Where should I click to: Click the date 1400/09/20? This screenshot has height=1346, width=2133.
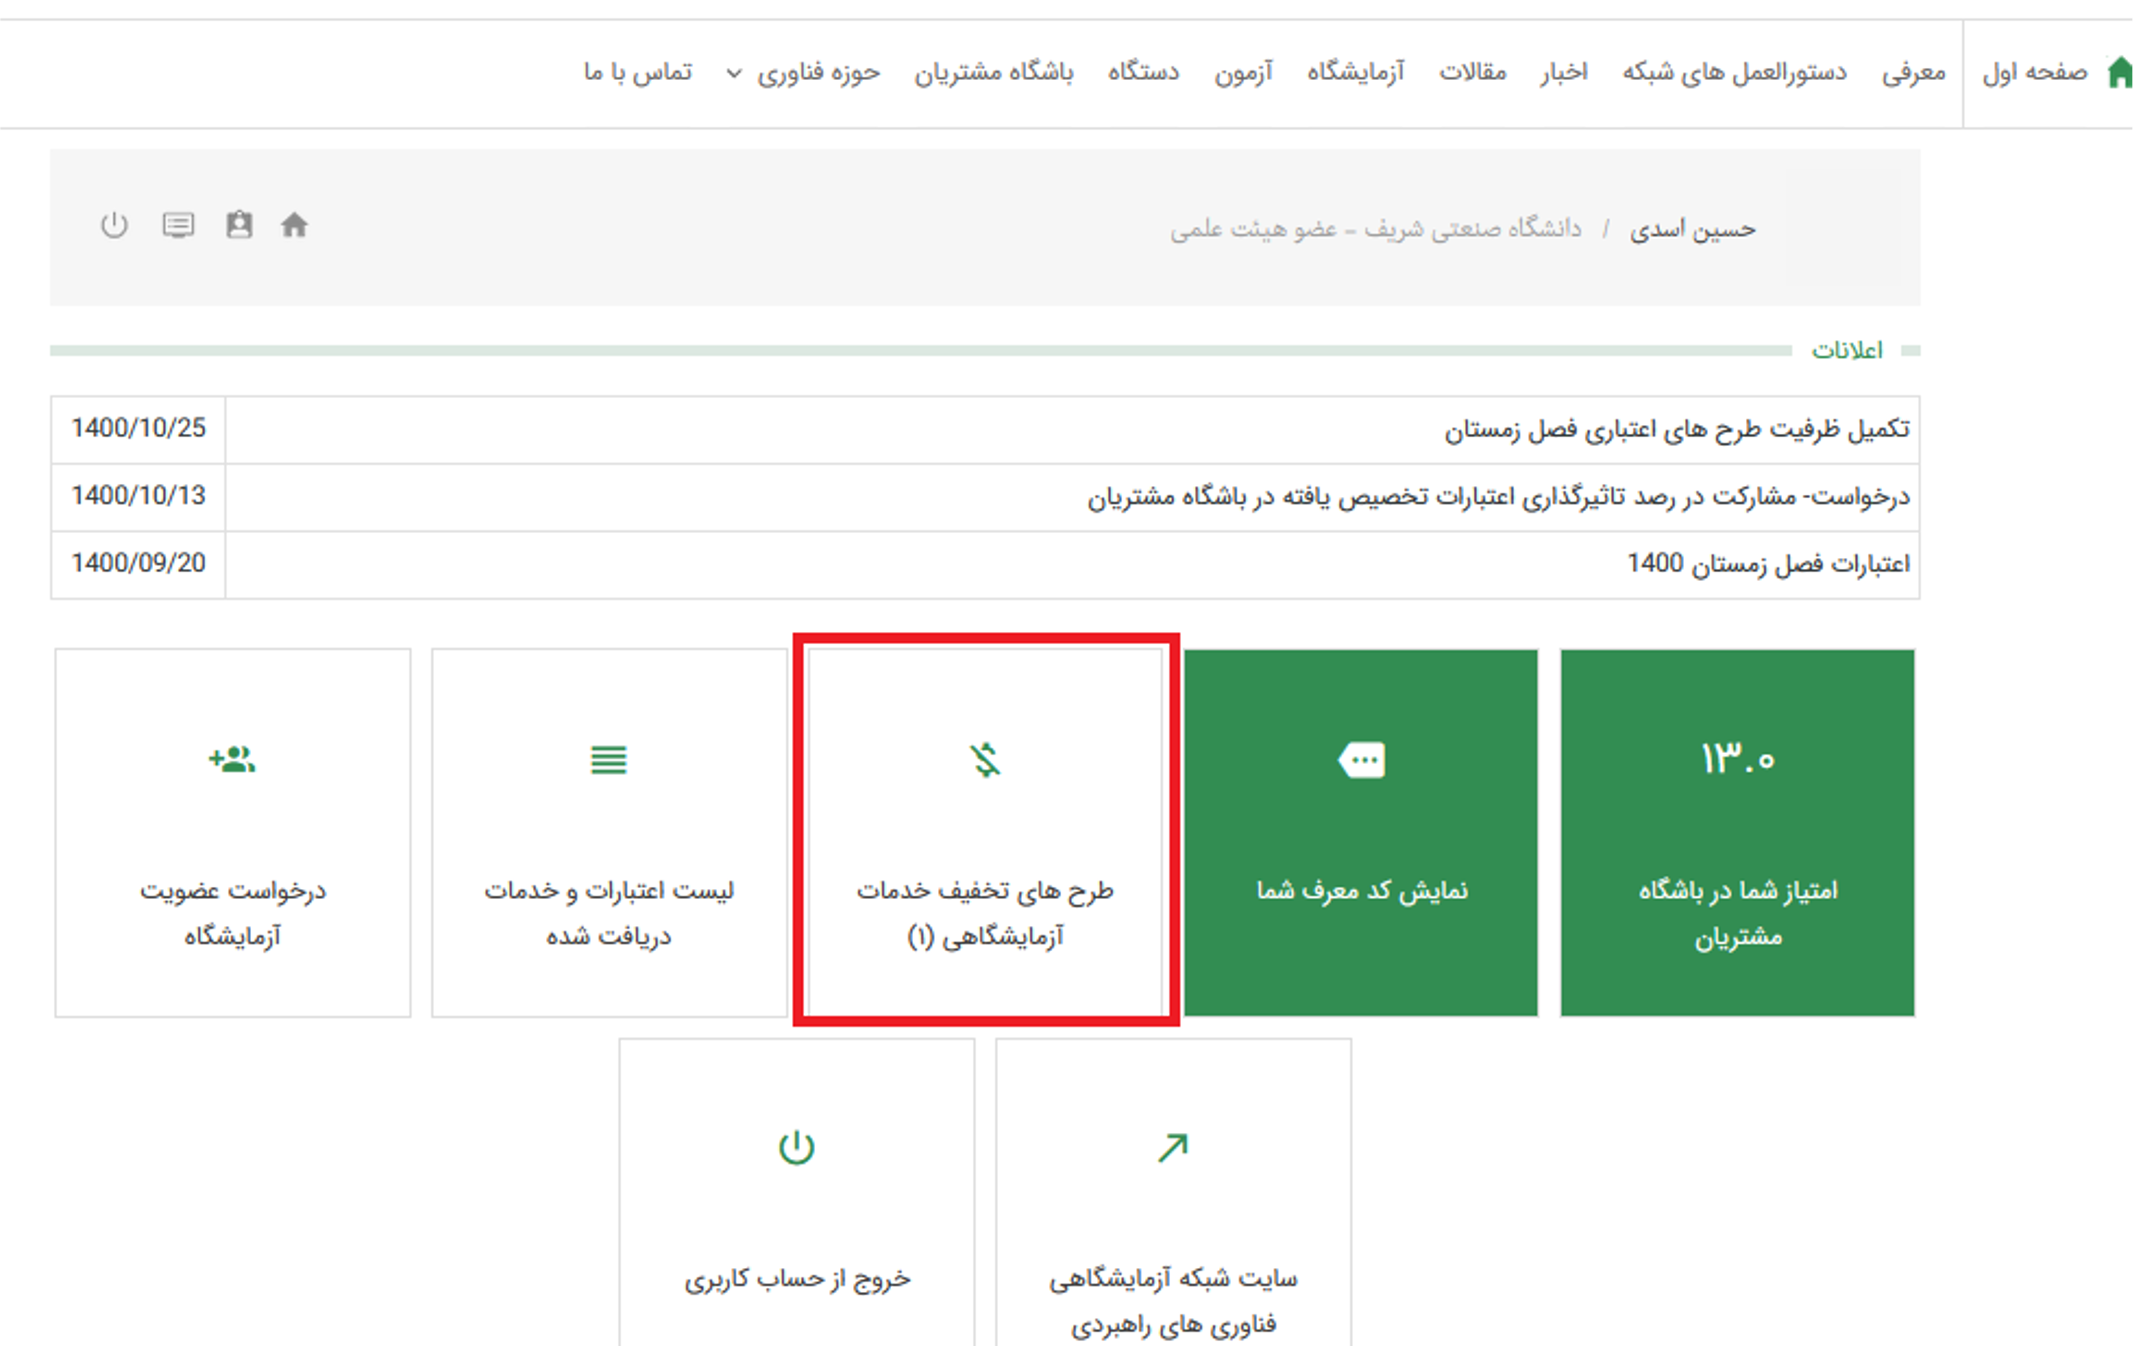point(138,563)
